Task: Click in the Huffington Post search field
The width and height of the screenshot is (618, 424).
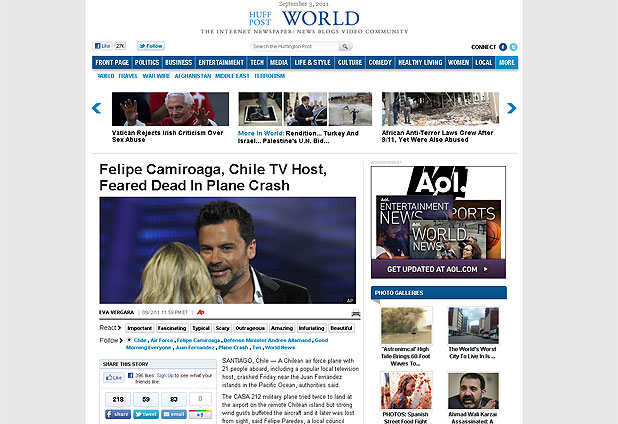Action: (x=294, y=46)
